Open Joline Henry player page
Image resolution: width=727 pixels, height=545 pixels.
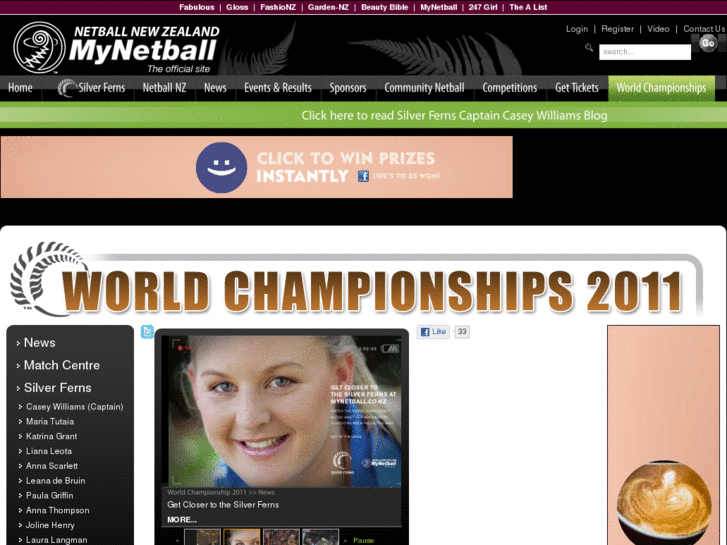pos(50,526)
